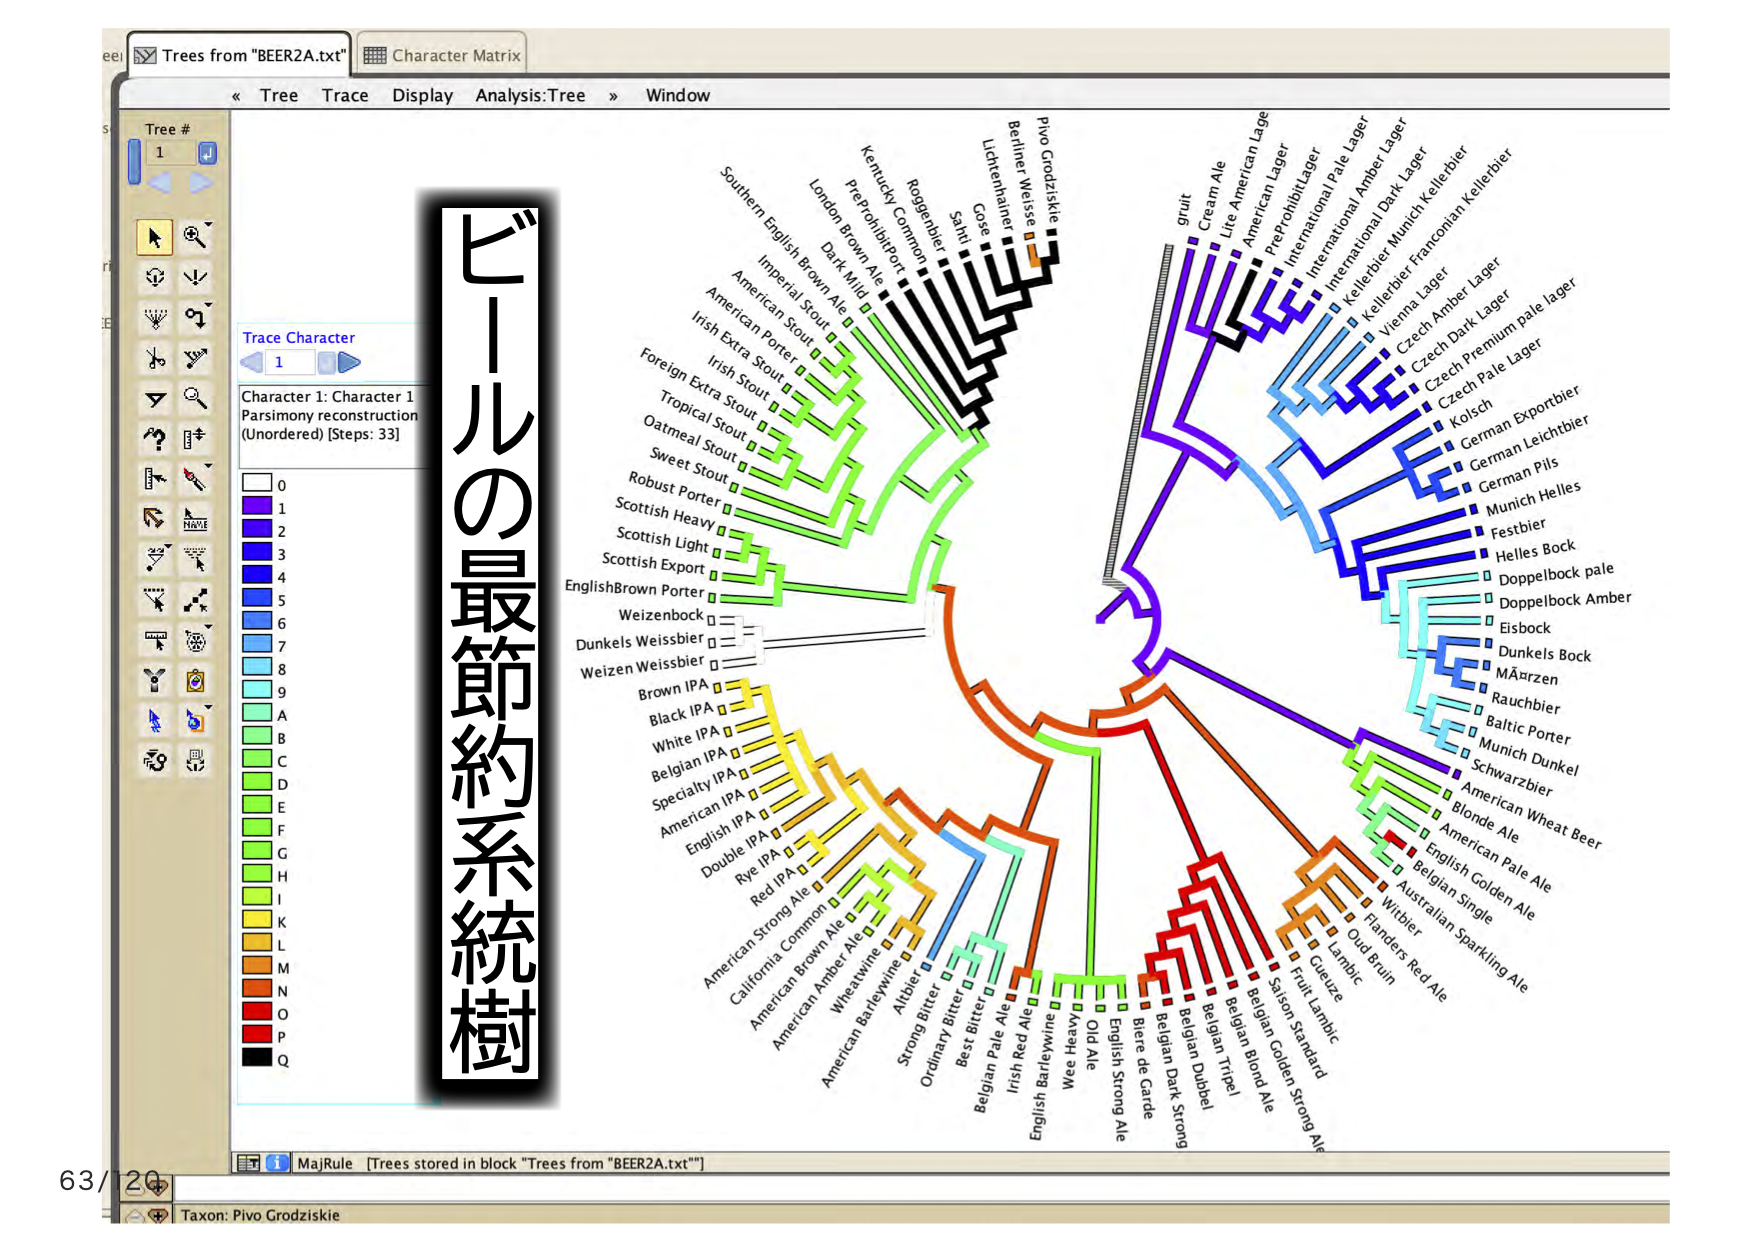The image size is (1753, 1240).
Task: Click the Eisbock taxon label
Action: (1524, 628)
